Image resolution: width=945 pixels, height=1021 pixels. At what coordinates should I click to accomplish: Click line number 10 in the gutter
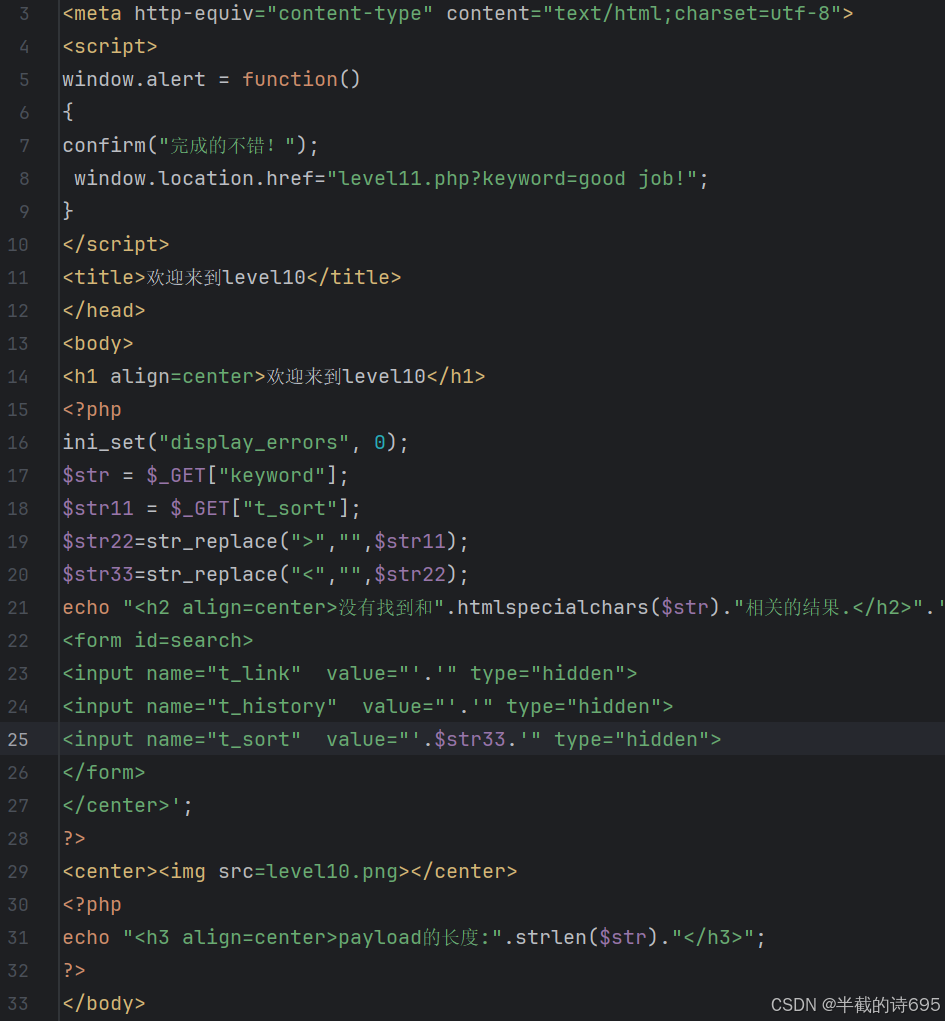point(18,245)
